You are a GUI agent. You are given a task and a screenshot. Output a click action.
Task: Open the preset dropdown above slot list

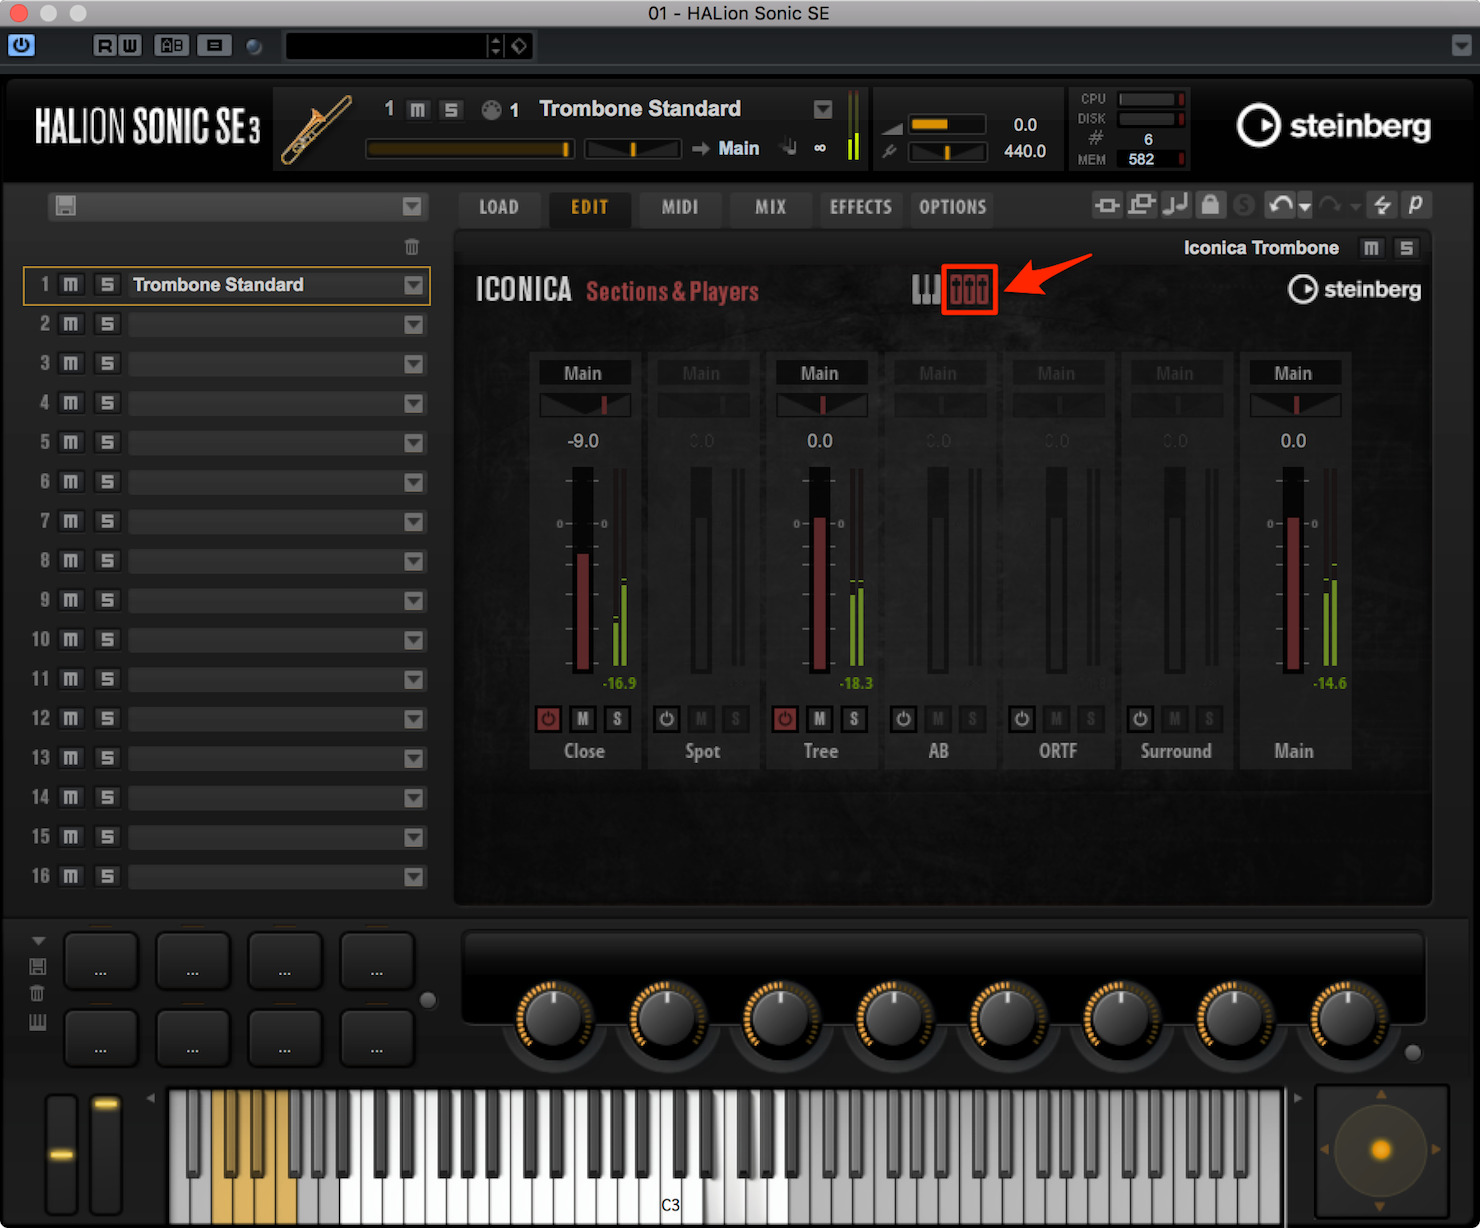[x=412, y=206]
